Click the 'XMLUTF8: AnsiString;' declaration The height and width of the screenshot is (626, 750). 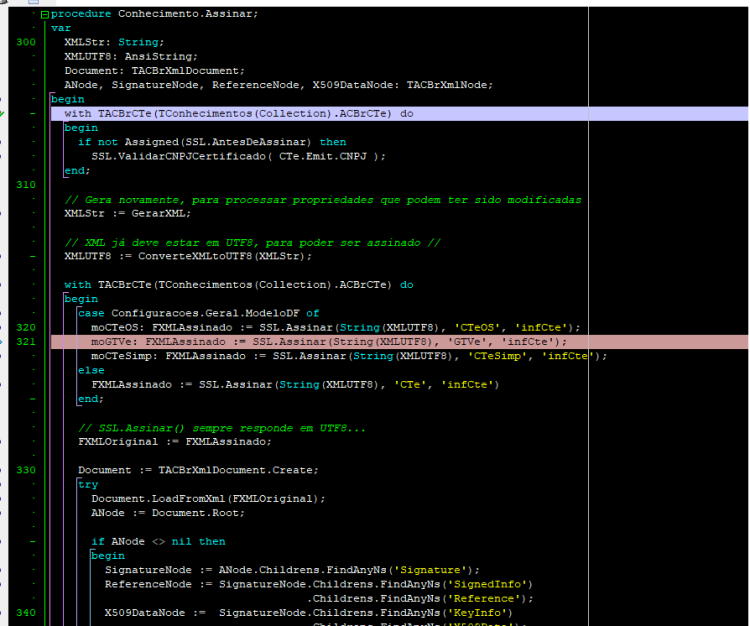pos(131,56)
